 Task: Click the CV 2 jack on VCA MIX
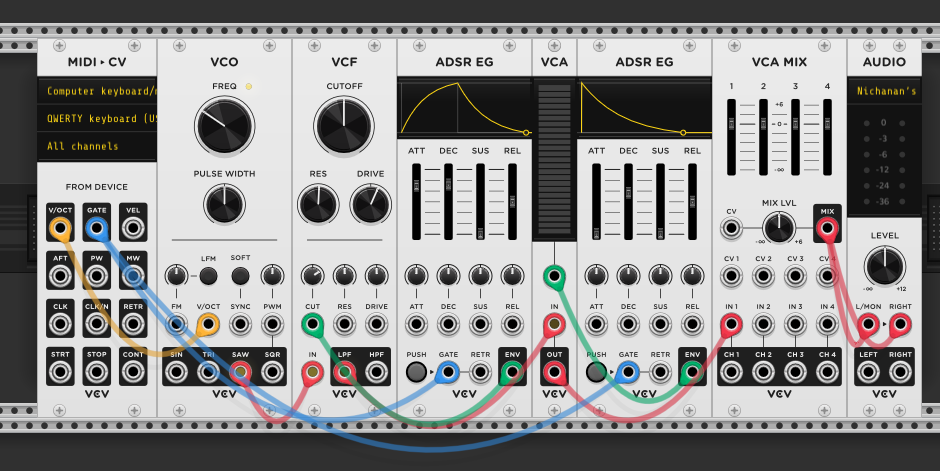[x=763, y=276]
